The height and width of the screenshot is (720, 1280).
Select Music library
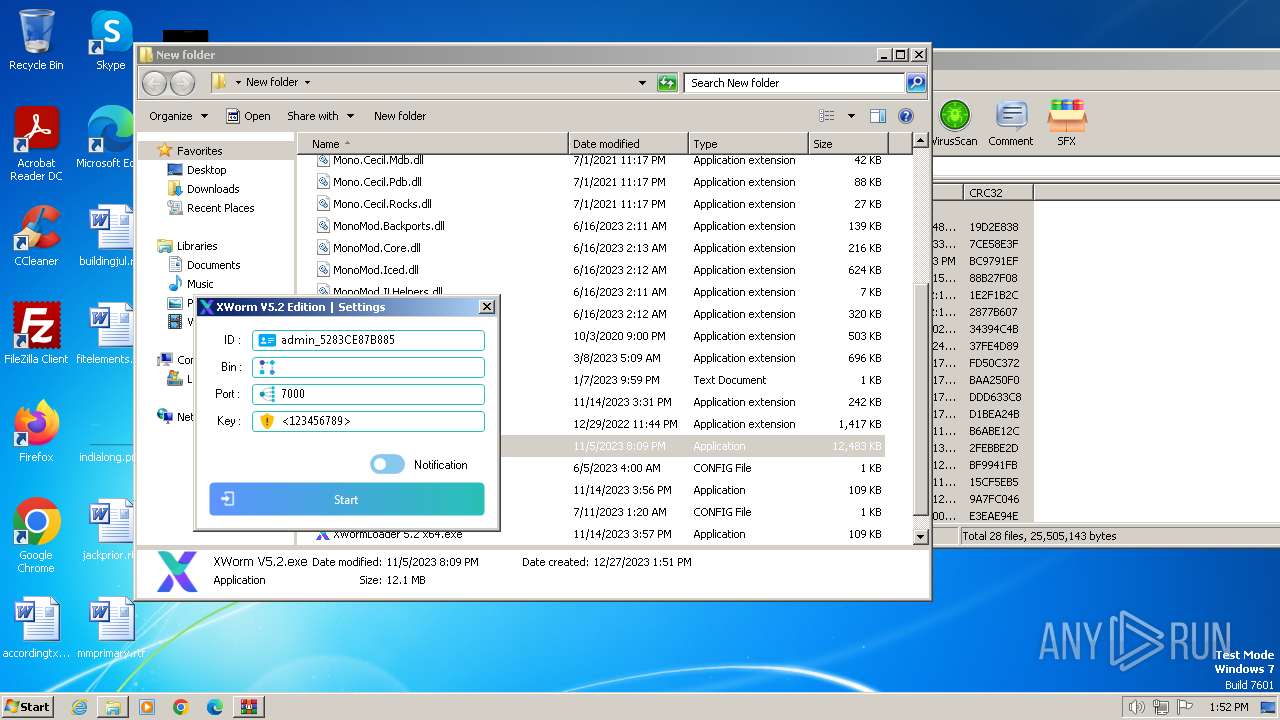click(200, 284)
